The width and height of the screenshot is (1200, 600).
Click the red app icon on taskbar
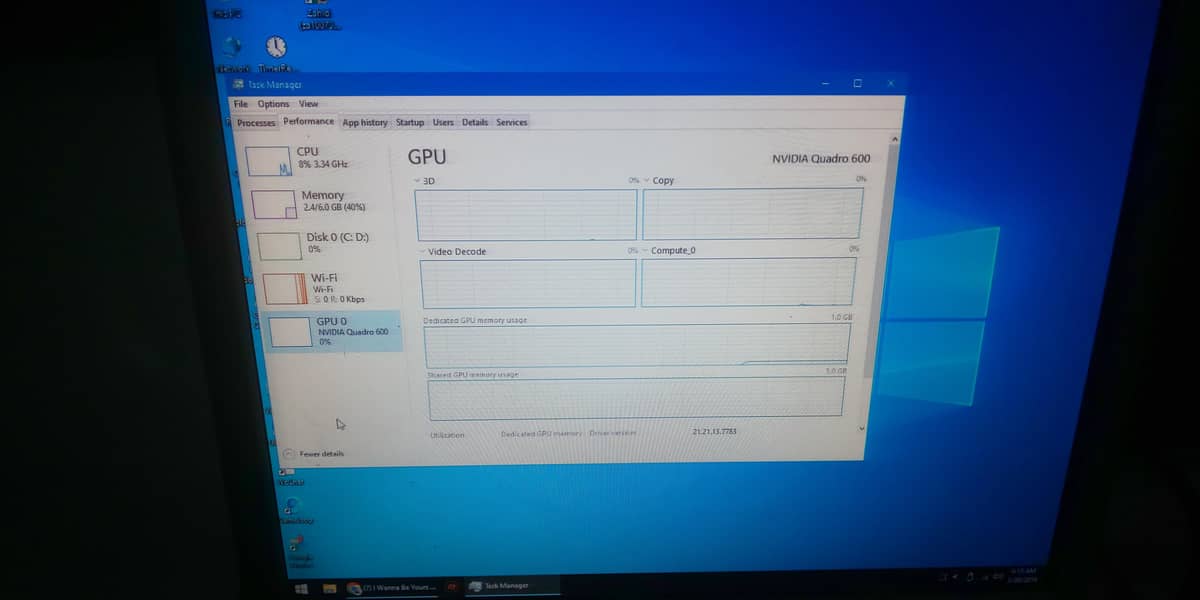(x=452, y=587)
